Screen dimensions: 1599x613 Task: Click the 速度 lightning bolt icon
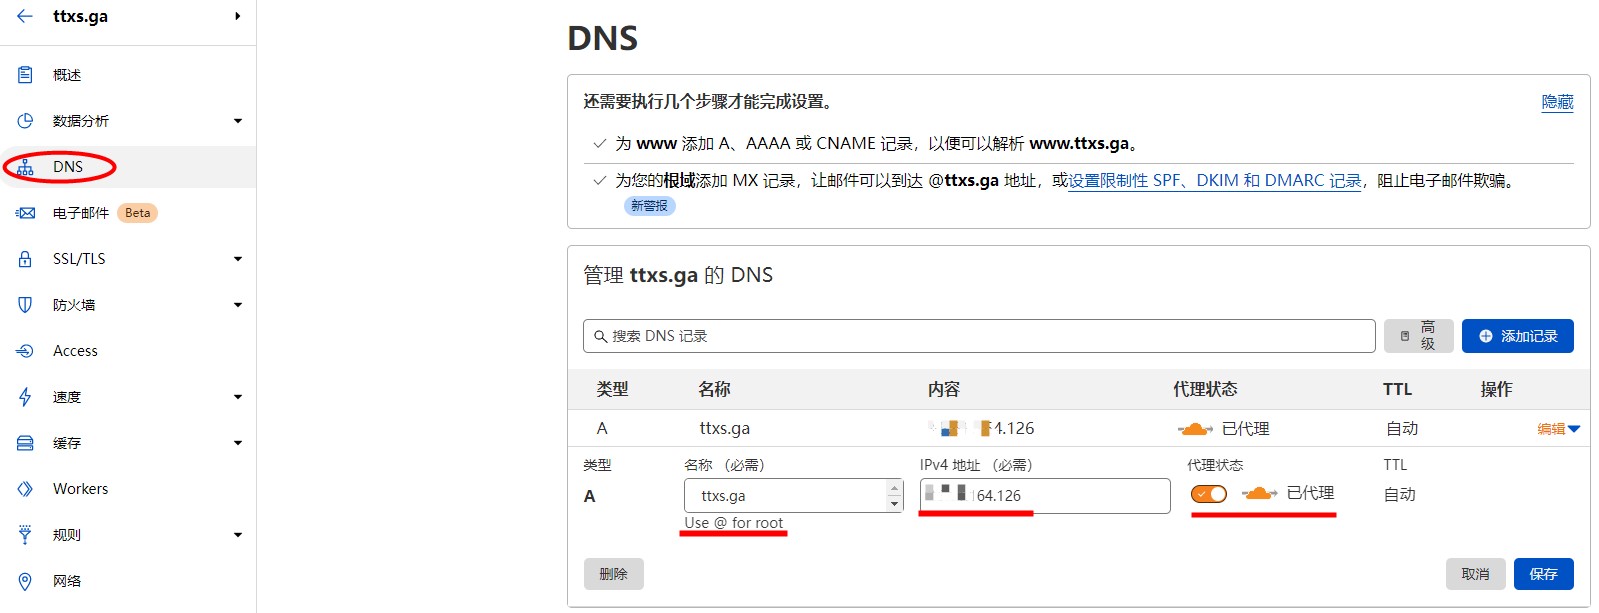click(25, 397)
